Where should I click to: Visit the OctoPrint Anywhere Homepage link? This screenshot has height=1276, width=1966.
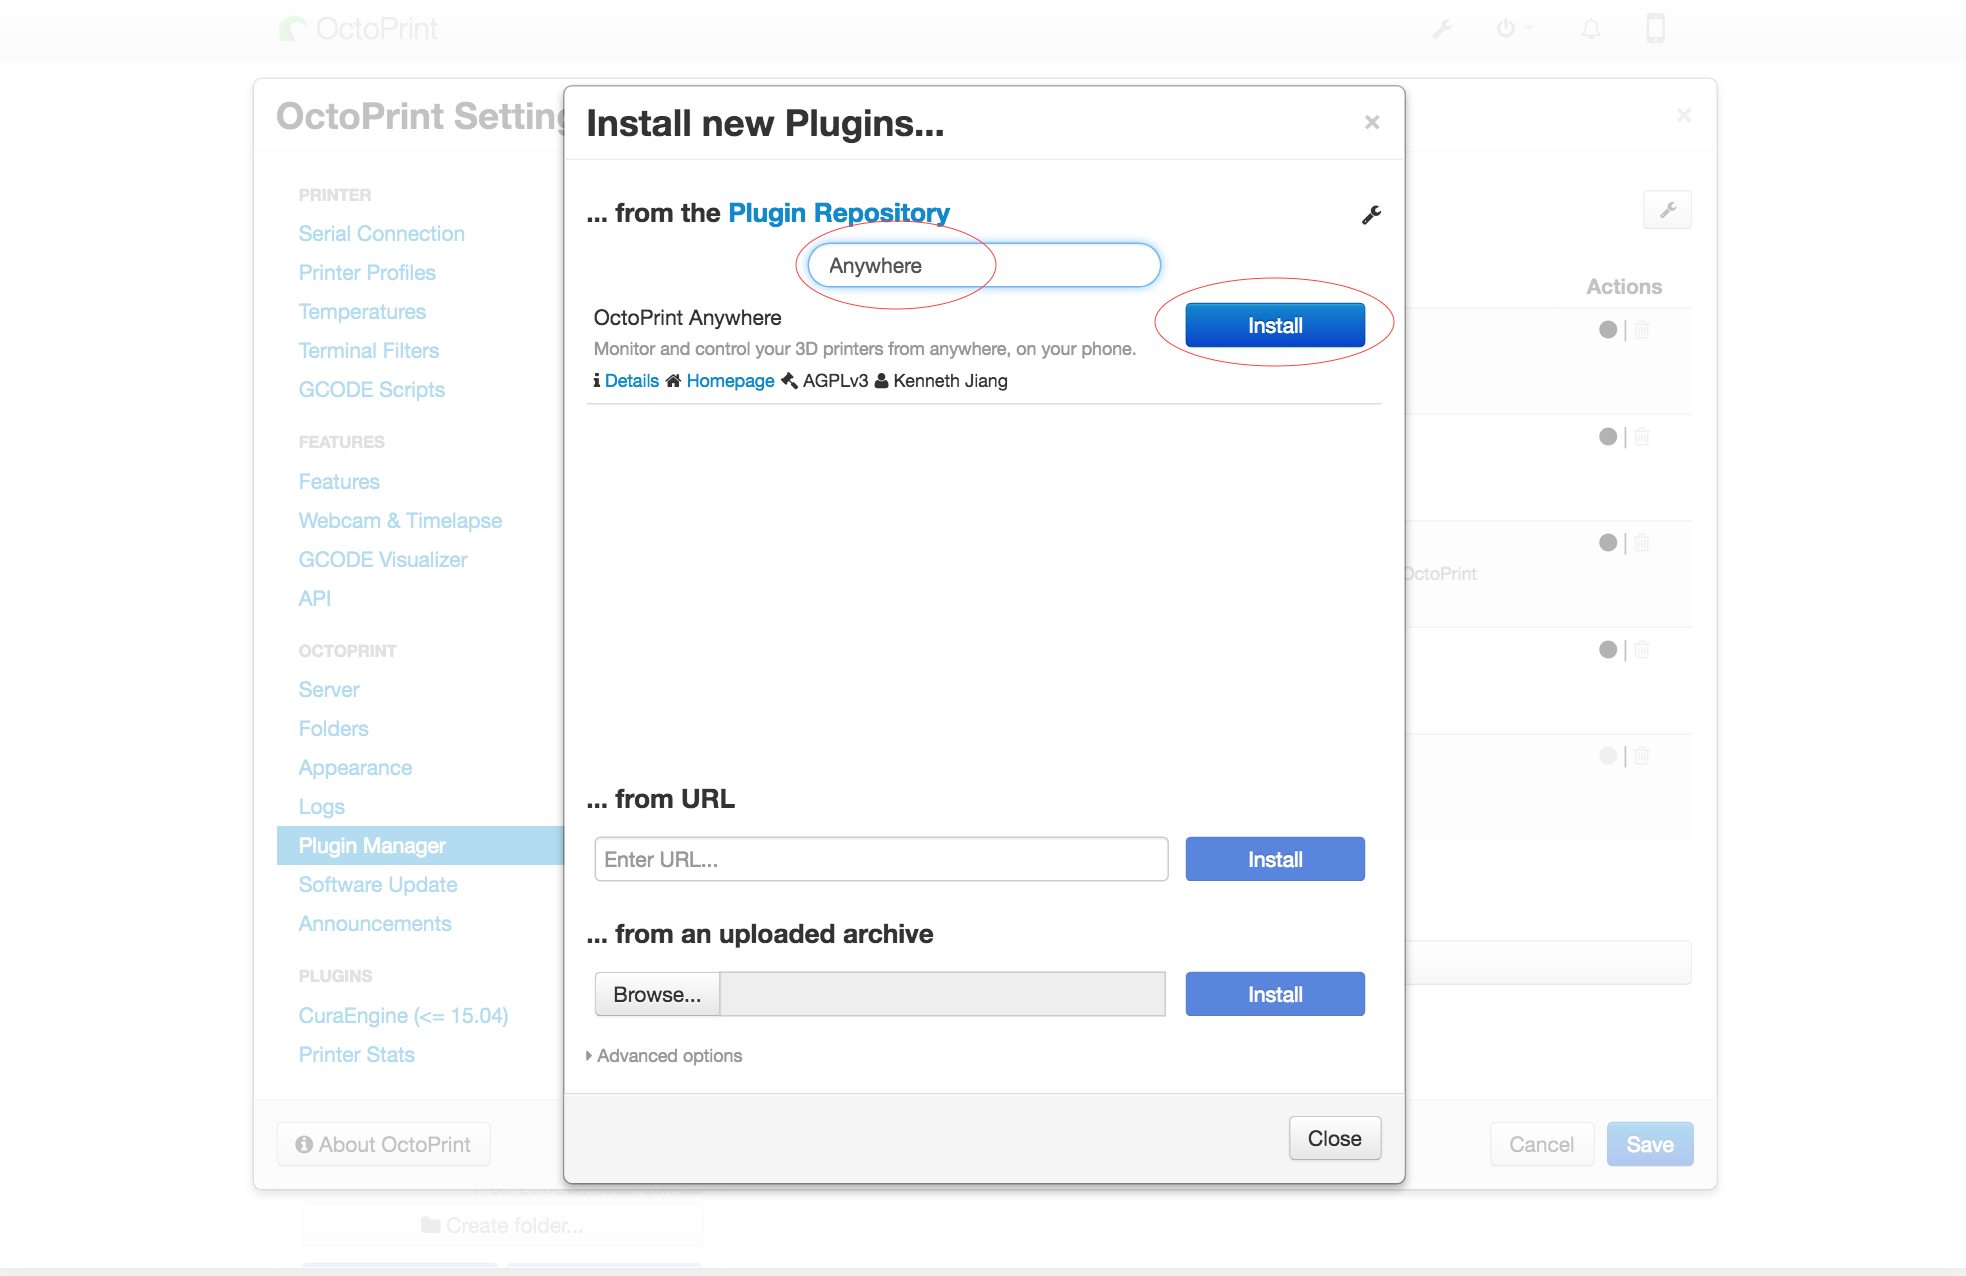730,381
